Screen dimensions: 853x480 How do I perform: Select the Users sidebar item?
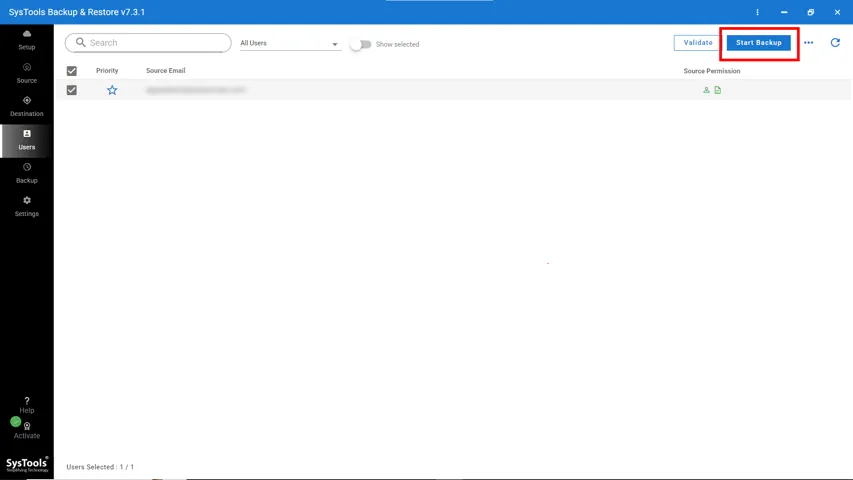point(27,140)
